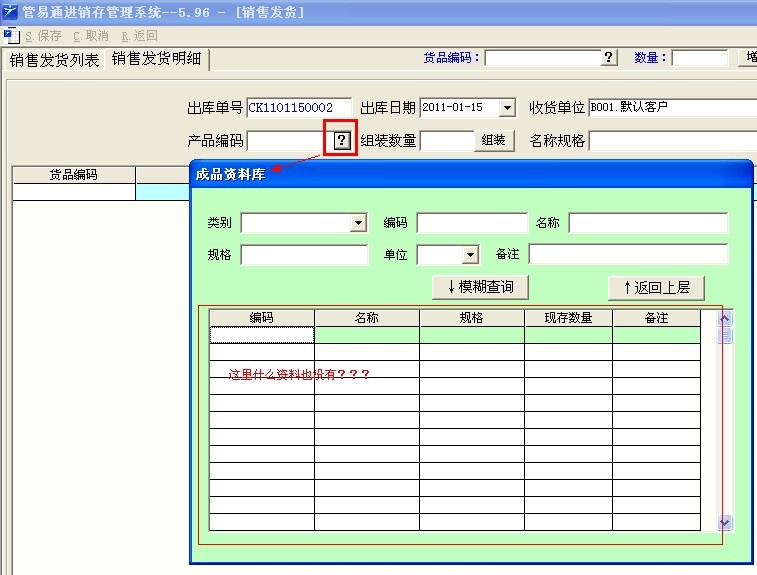The width and height of the screenshot is (757, 575).
Task: Click the 模糊查询 fuzzy search button
Action: point(480,287)
